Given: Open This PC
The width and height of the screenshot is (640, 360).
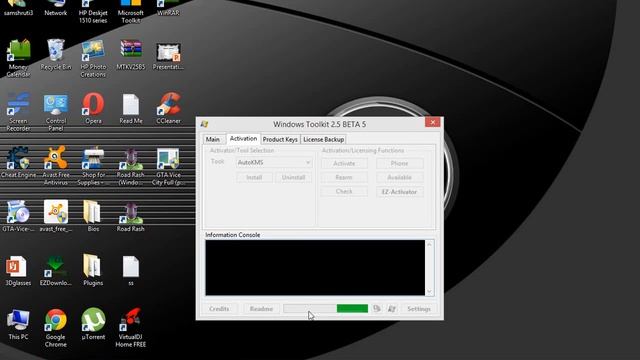Looking at the screenshot, I should 18,324.
